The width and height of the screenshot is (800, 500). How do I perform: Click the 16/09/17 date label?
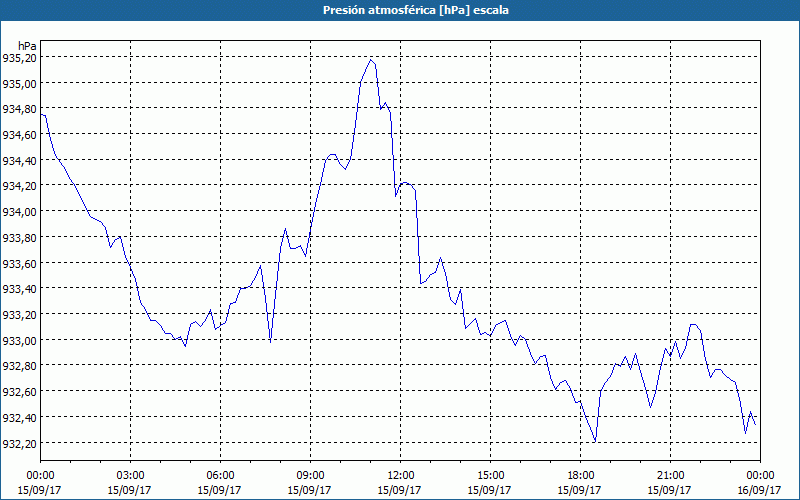pyautogui.click(x=760, y=490)
